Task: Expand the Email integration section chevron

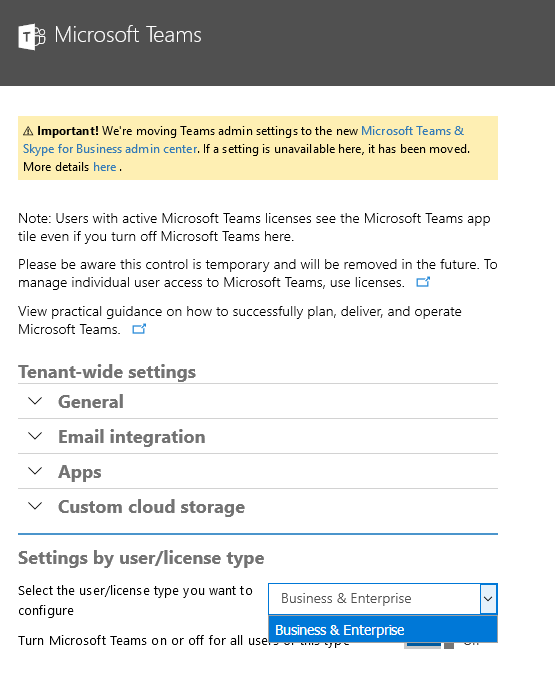Action: pos(35,436)
